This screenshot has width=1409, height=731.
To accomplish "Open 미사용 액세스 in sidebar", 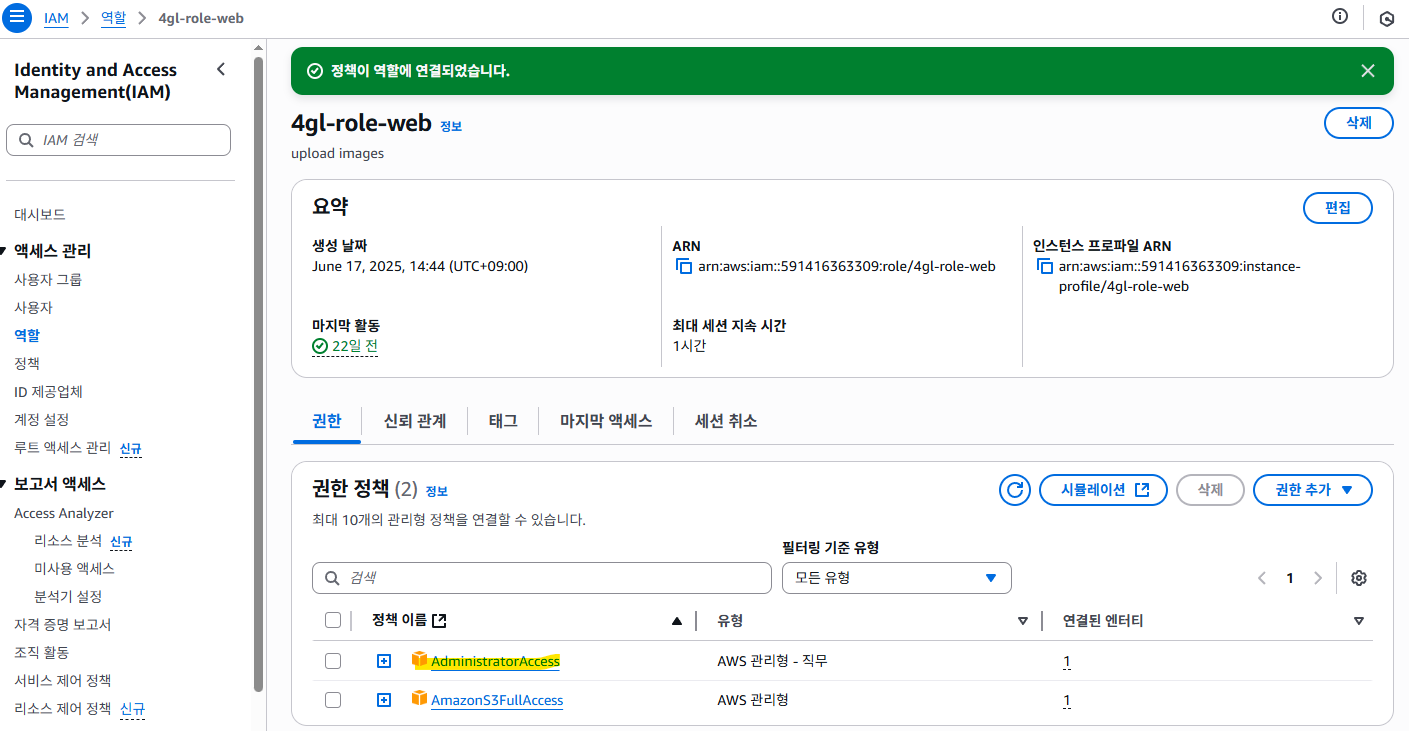I will click(74, 568).
